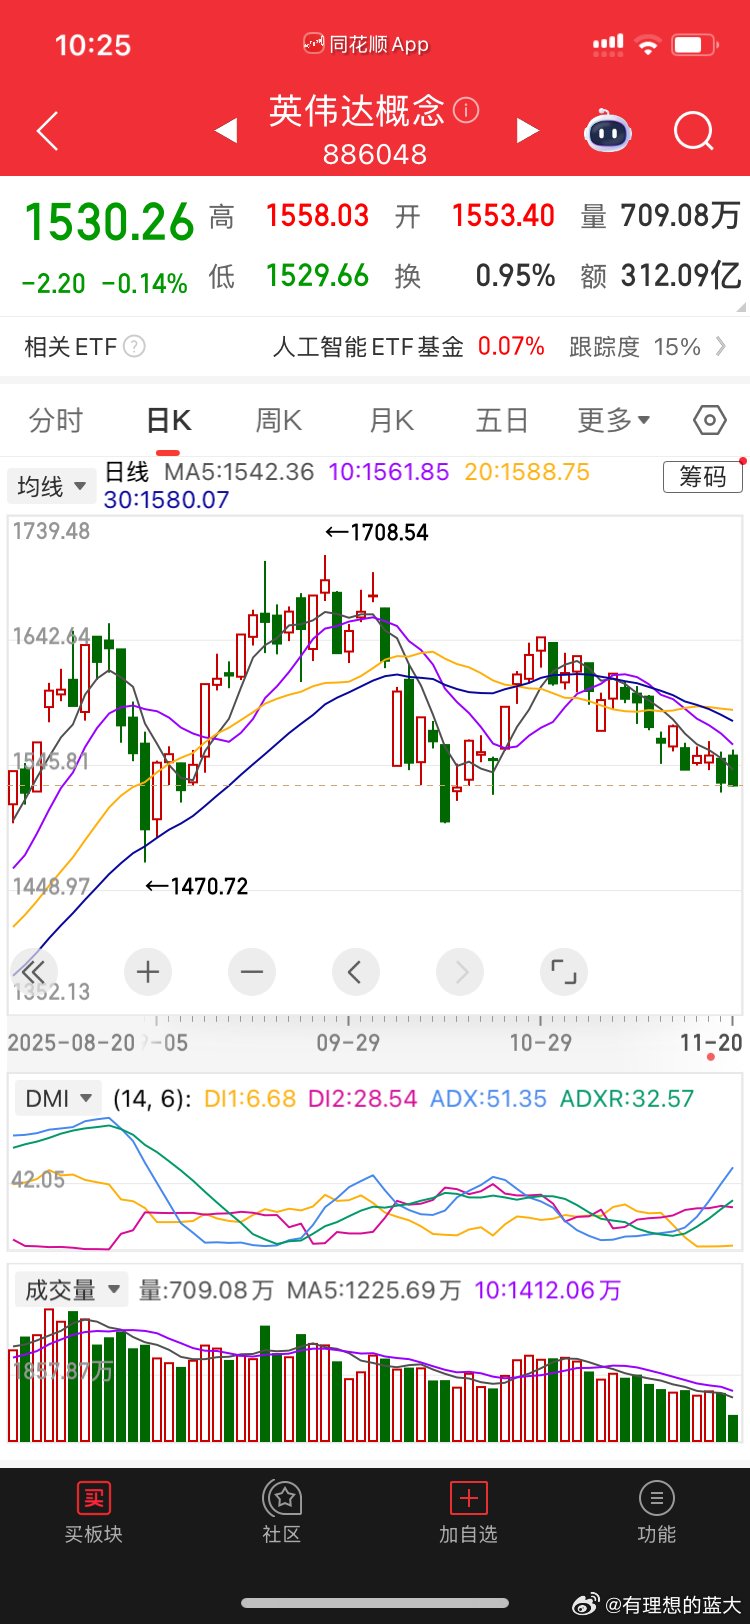Screen dimensions: 750x1624
Task: Tap the high price 1558.03
Action: [317, 216]
